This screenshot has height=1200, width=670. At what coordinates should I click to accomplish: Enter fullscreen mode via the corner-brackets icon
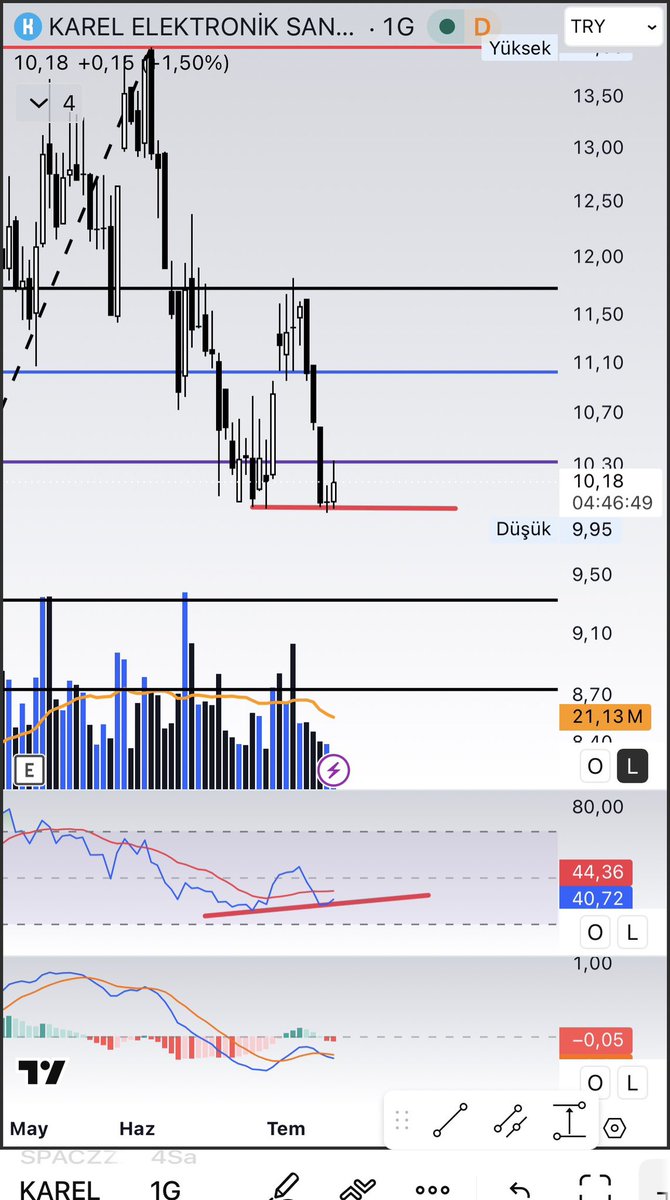pyautogui.click(x=595, y=1189)
